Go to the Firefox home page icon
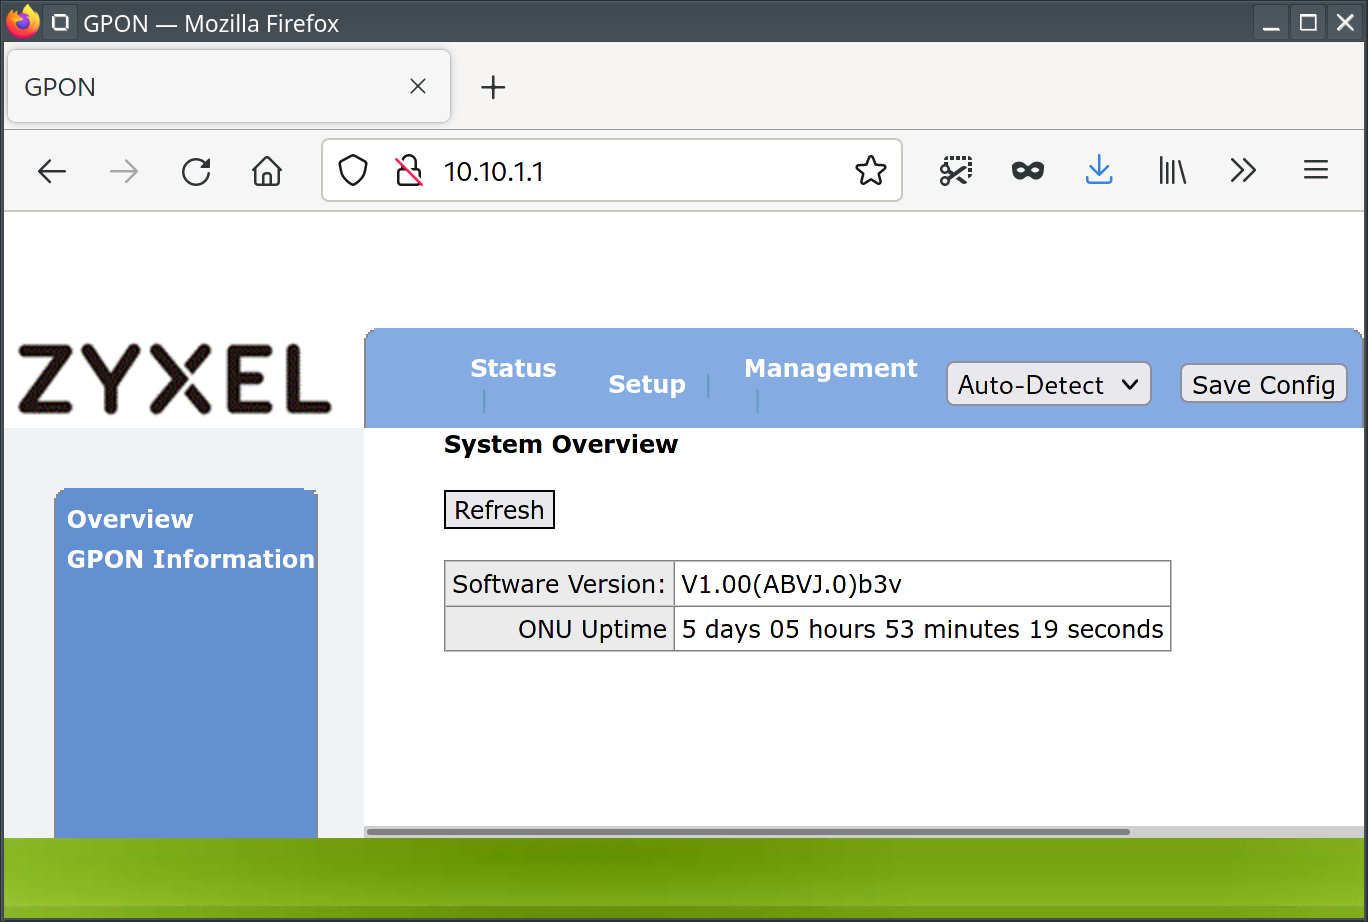 [267, 172]
